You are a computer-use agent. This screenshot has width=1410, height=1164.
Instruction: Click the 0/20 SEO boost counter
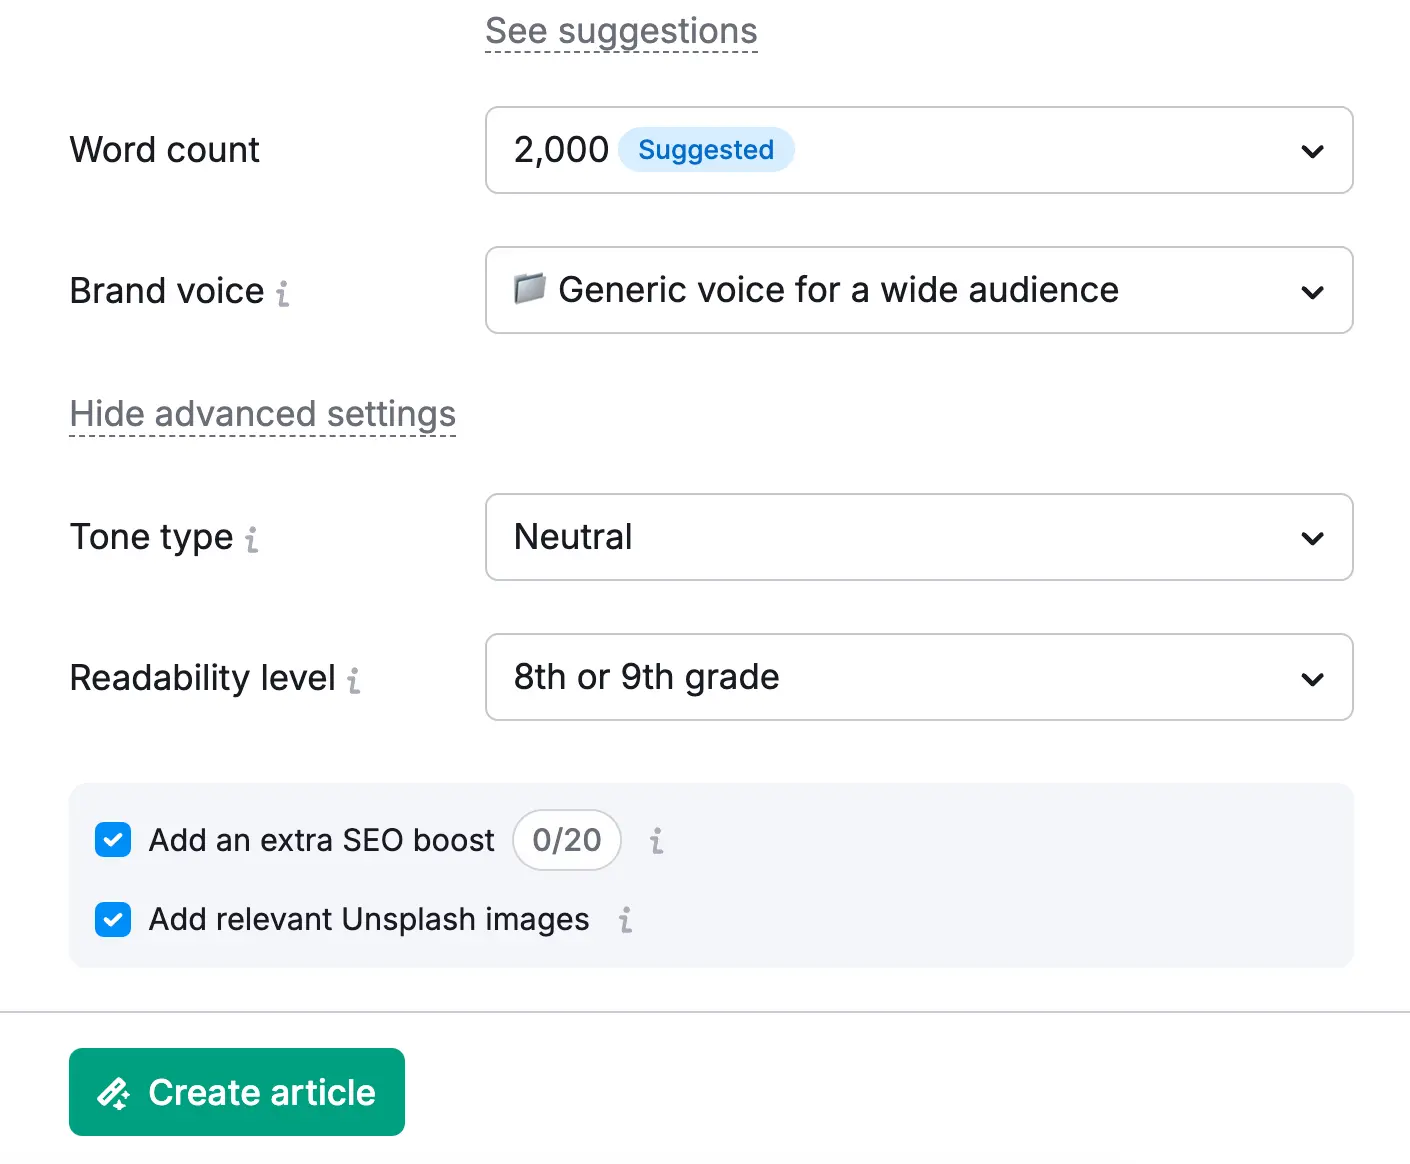click(x=567, y=840)
